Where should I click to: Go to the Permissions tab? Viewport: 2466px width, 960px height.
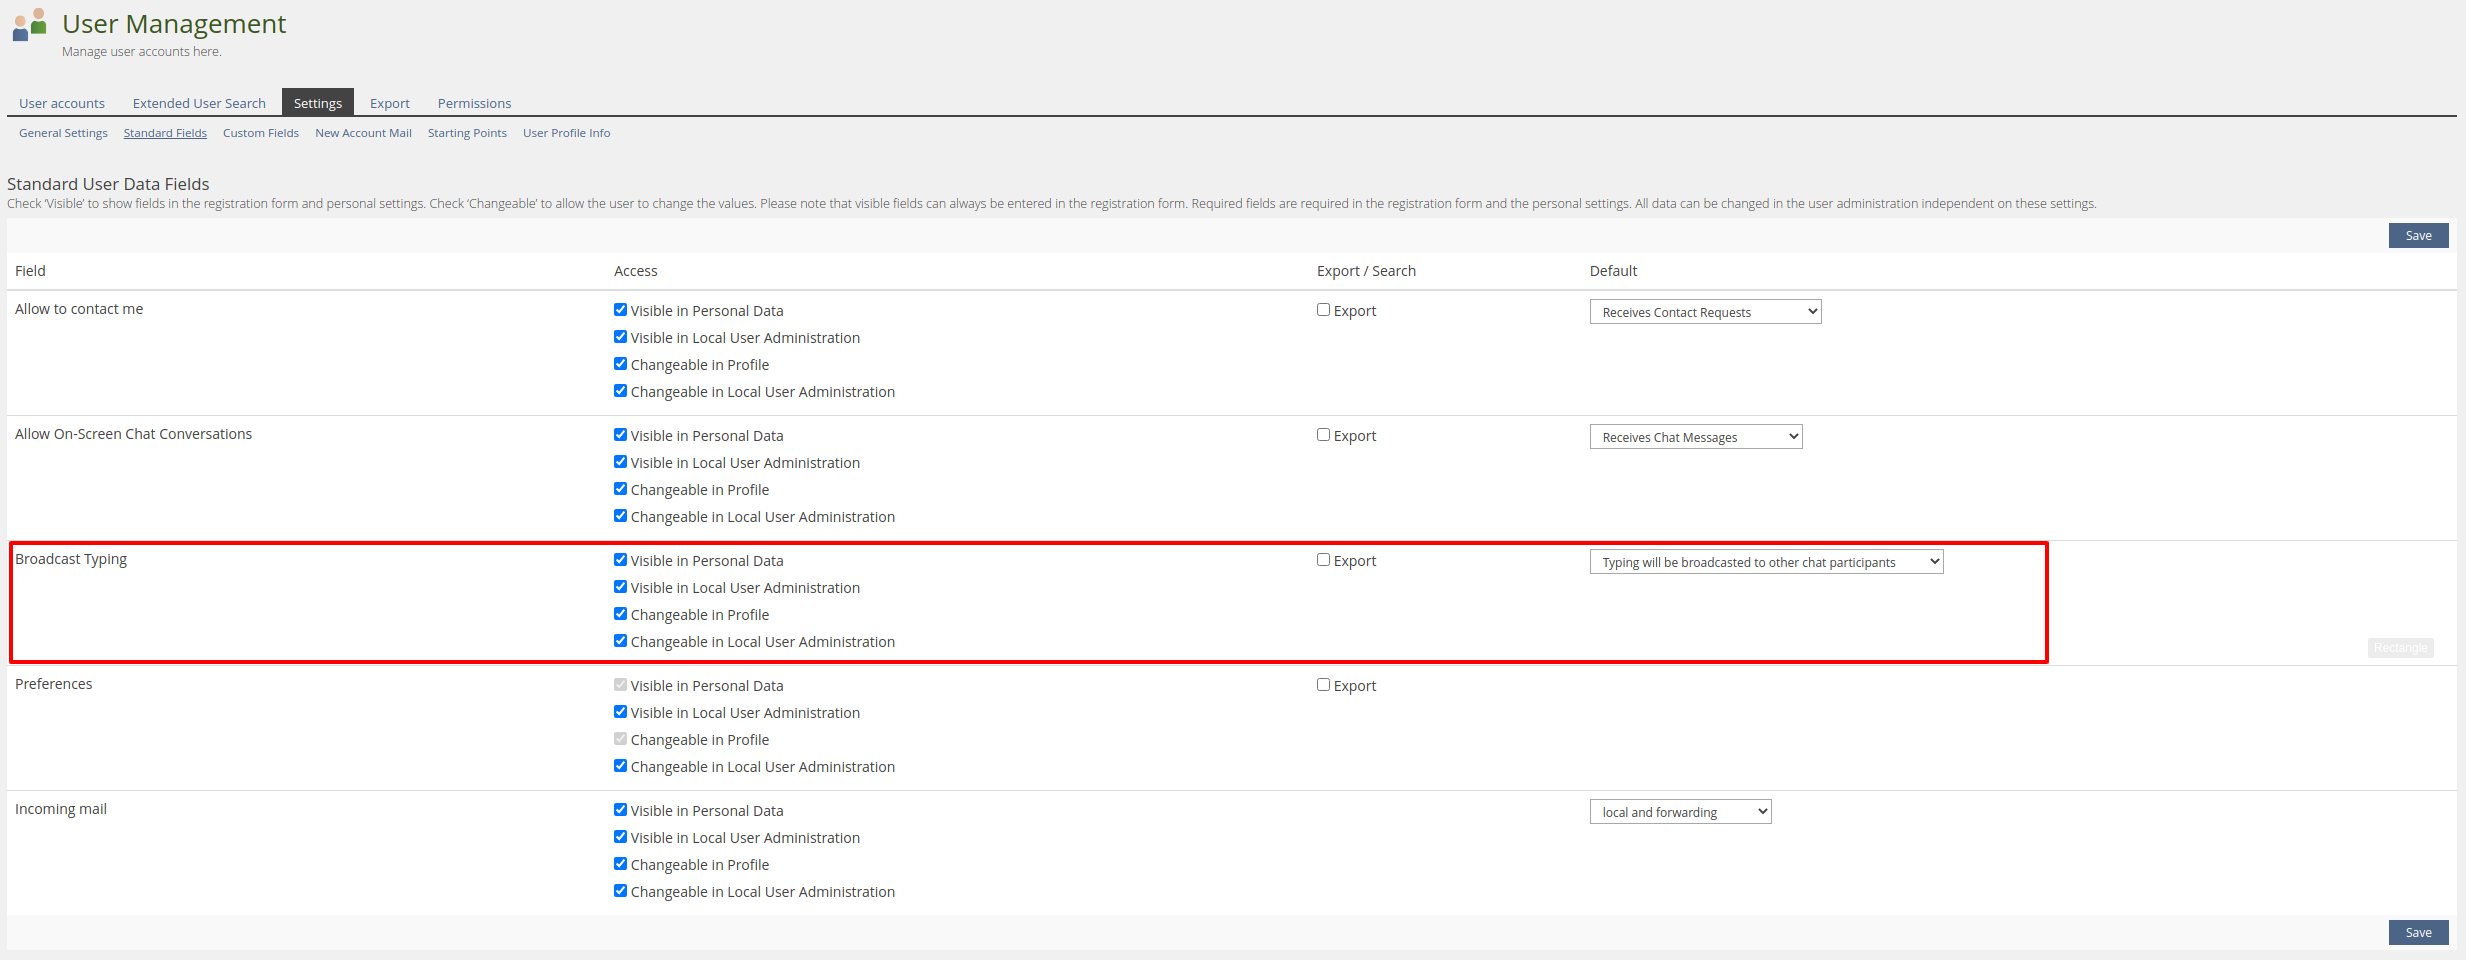tap(474, 103)
